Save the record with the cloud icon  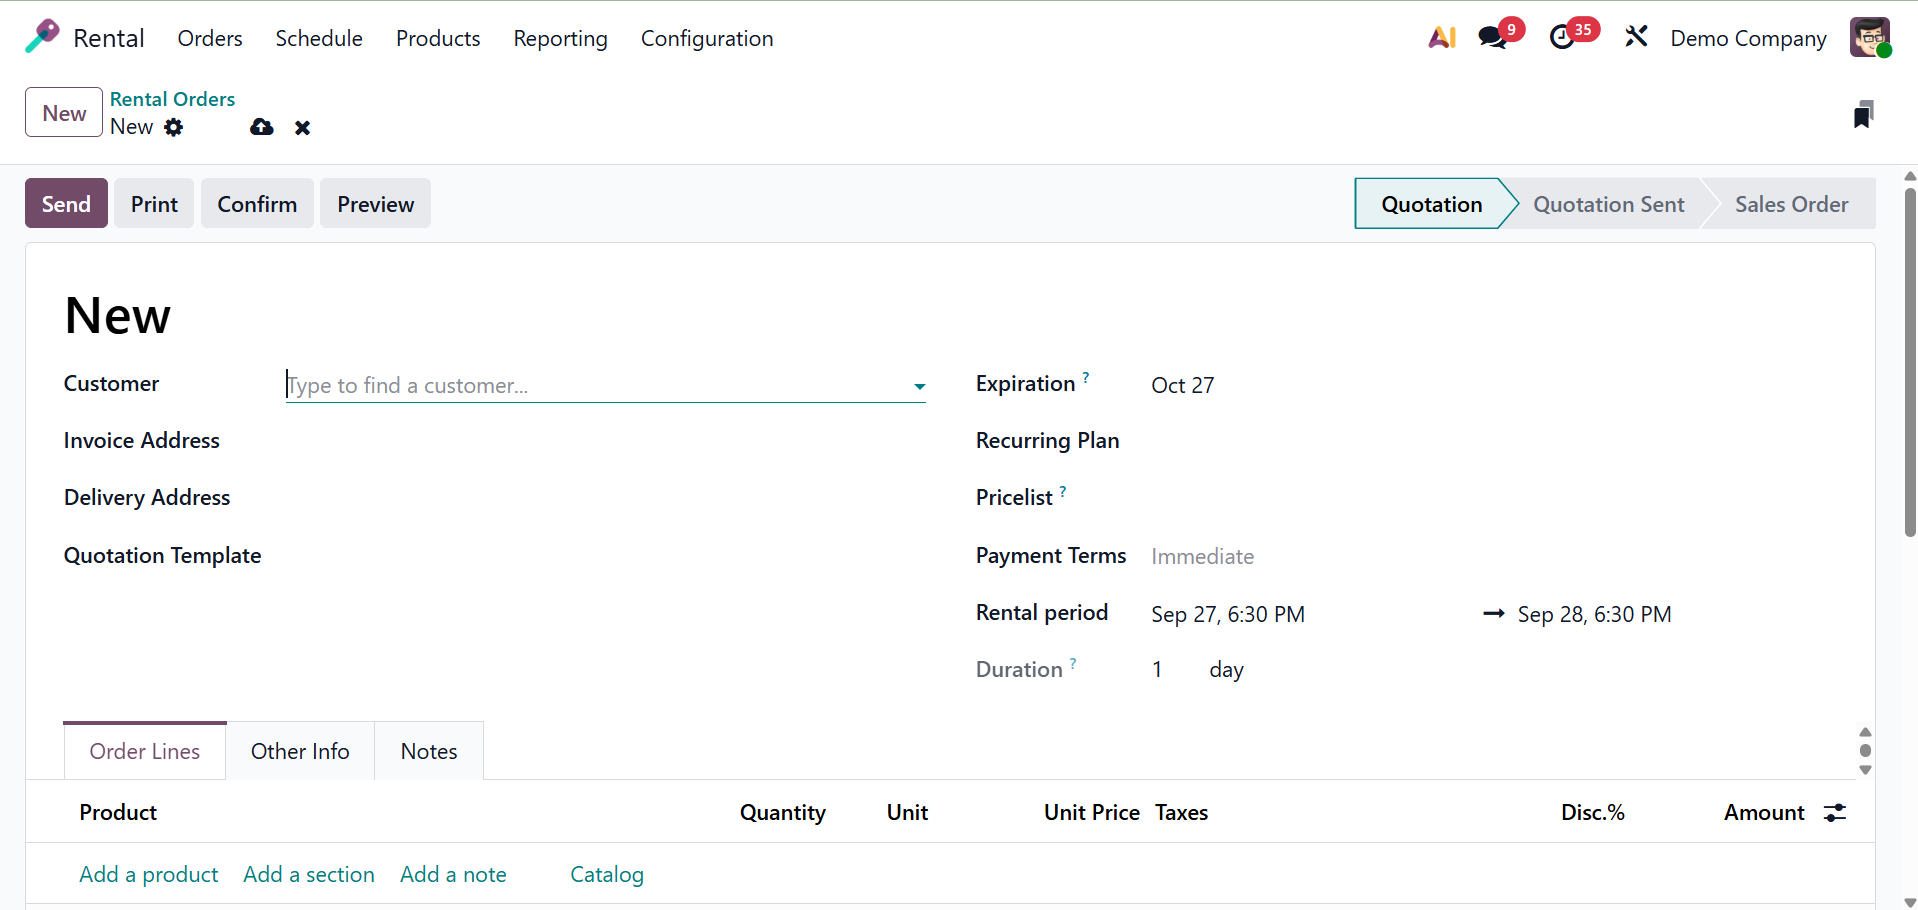[x=262, y=127]
